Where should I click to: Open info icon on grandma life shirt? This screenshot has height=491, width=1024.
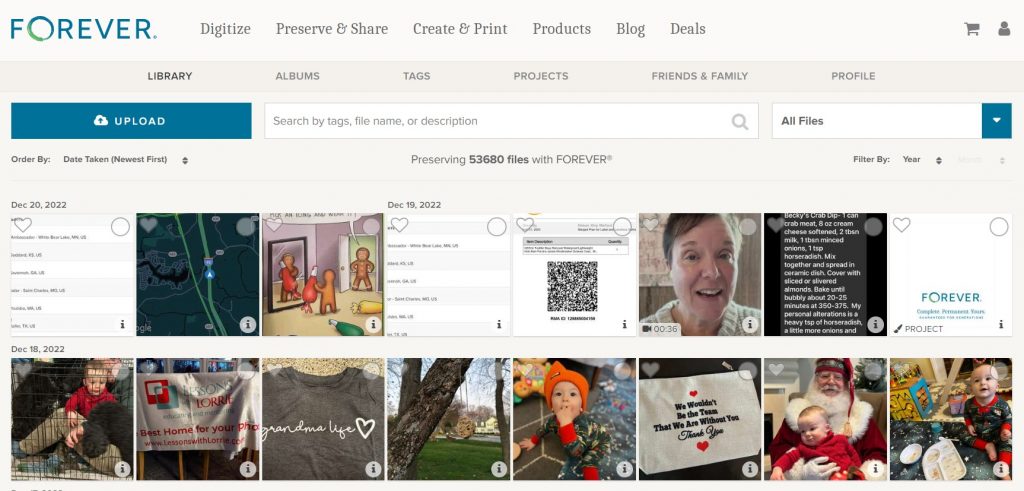[x=374, y=468]
